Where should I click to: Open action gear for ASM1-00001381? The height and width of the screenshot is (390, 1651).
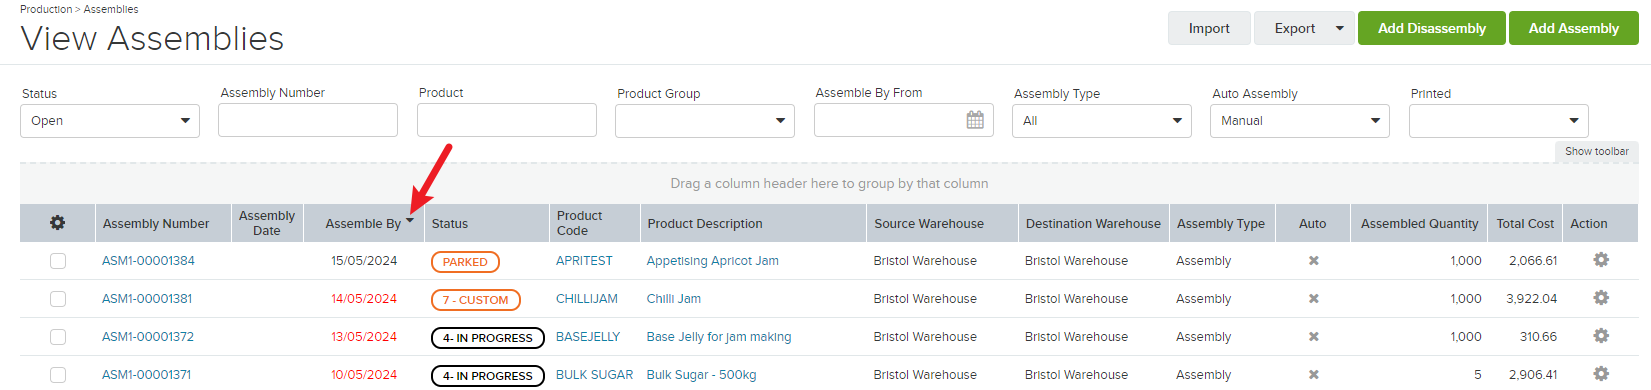click(1601, 298)
